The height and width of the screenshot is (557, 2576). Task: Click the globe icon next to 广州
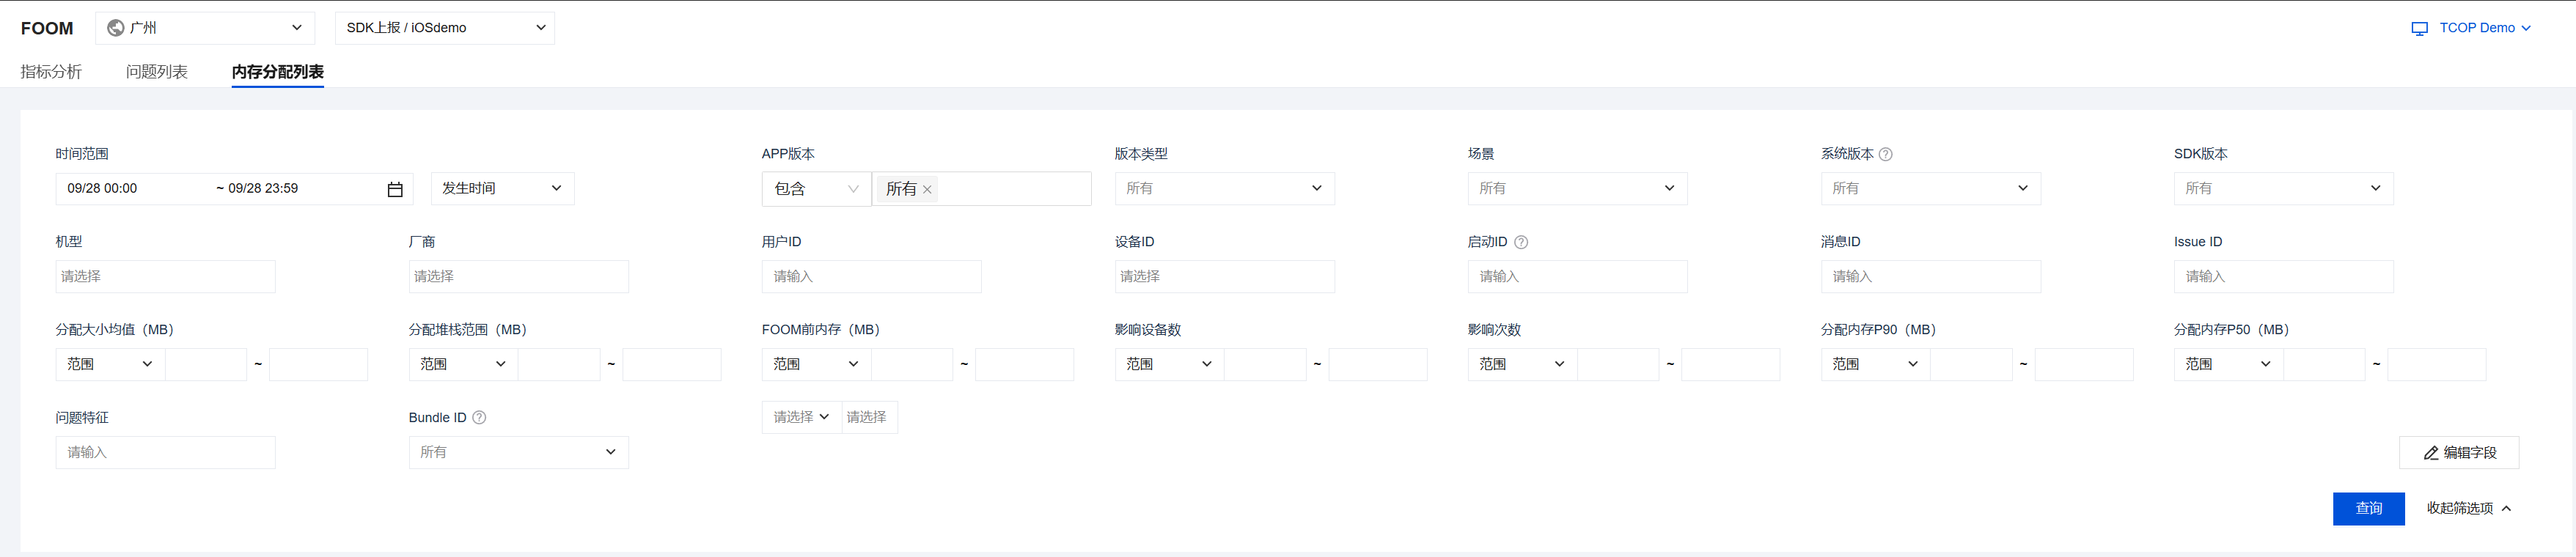(x=116, y=28)
